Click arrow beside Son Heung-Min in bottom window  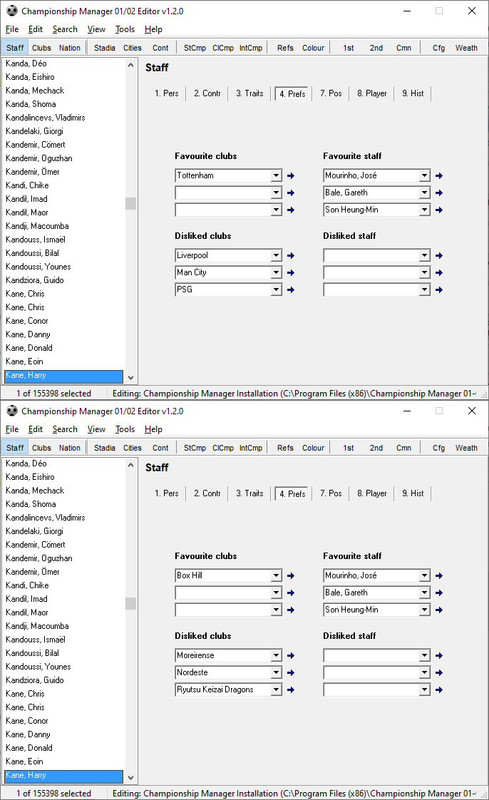(439, 610)
